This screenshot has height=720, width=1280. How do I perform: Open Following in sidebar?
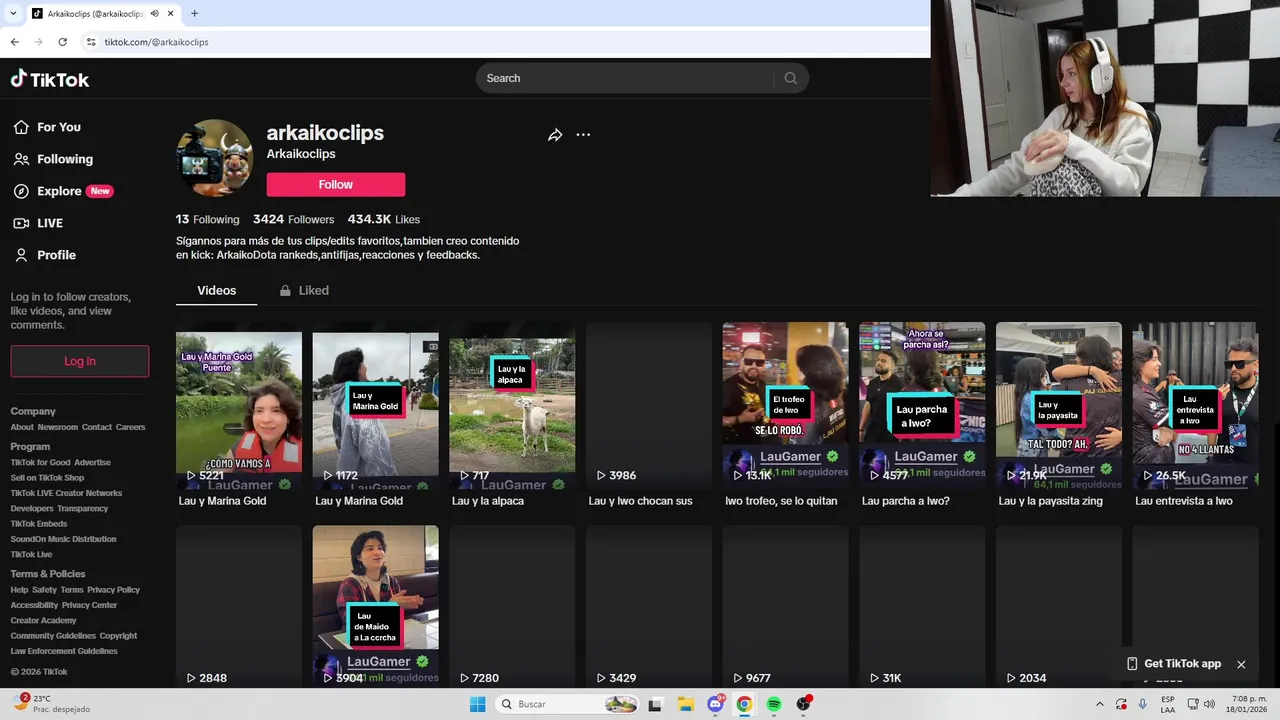(x=53, y=159)
